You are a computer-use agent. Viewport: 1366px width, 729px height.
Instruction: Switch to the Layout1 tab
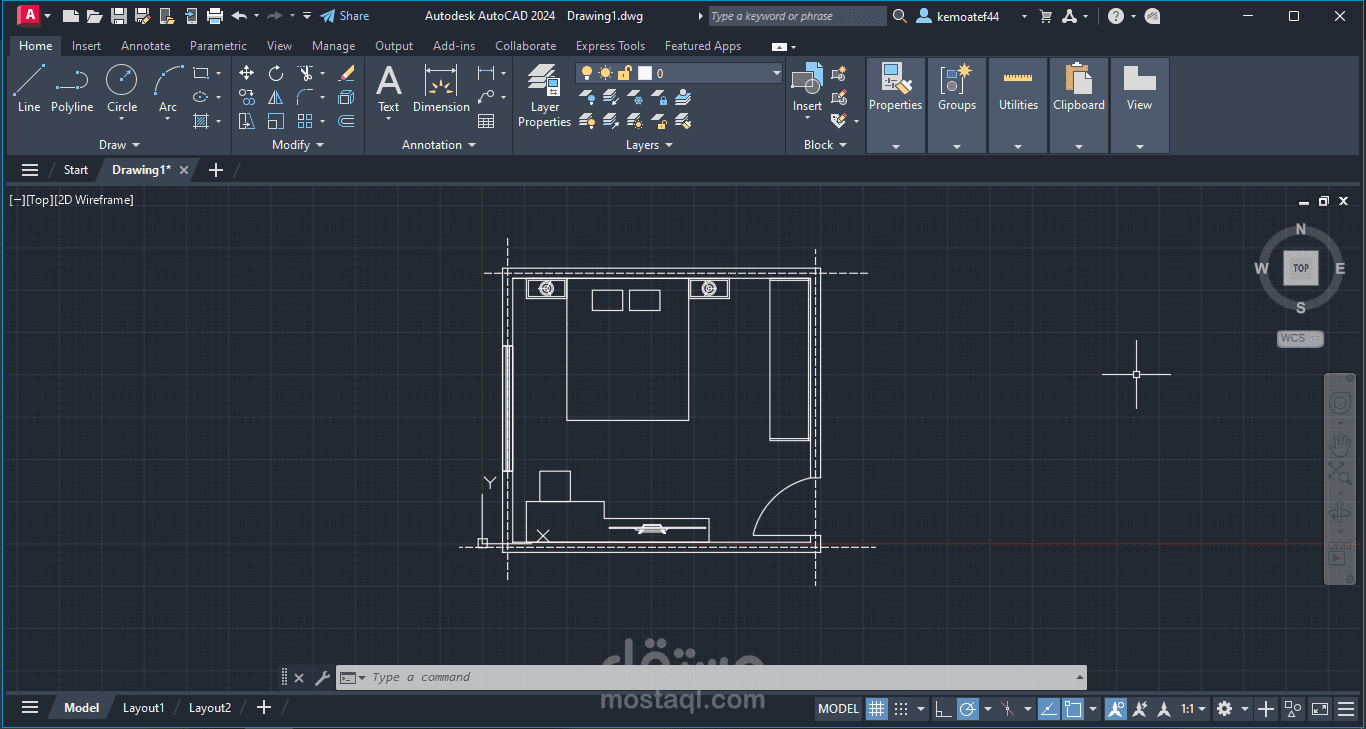coord(143,707)
